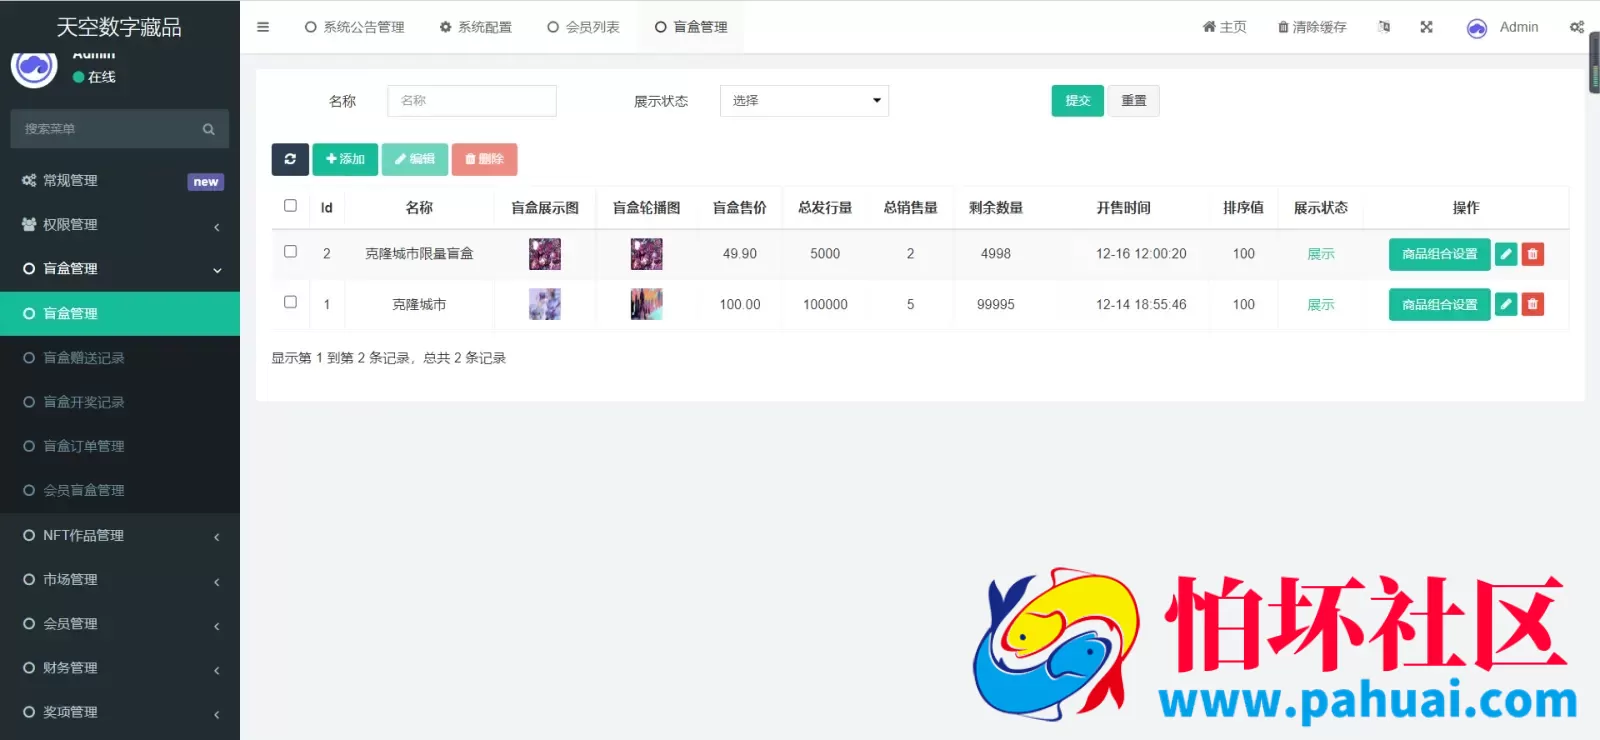Expand 市场管理 sidebar menu
This screenshot has height=740, width=1600.
120,580
